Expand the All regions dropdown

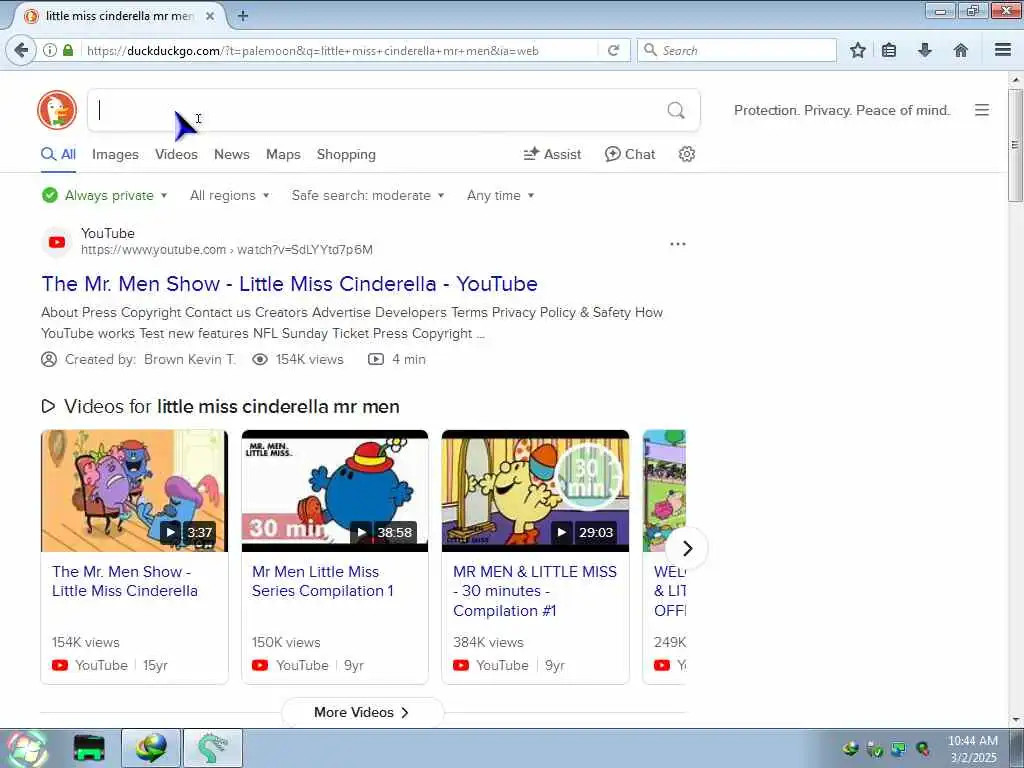coord(229,195)
